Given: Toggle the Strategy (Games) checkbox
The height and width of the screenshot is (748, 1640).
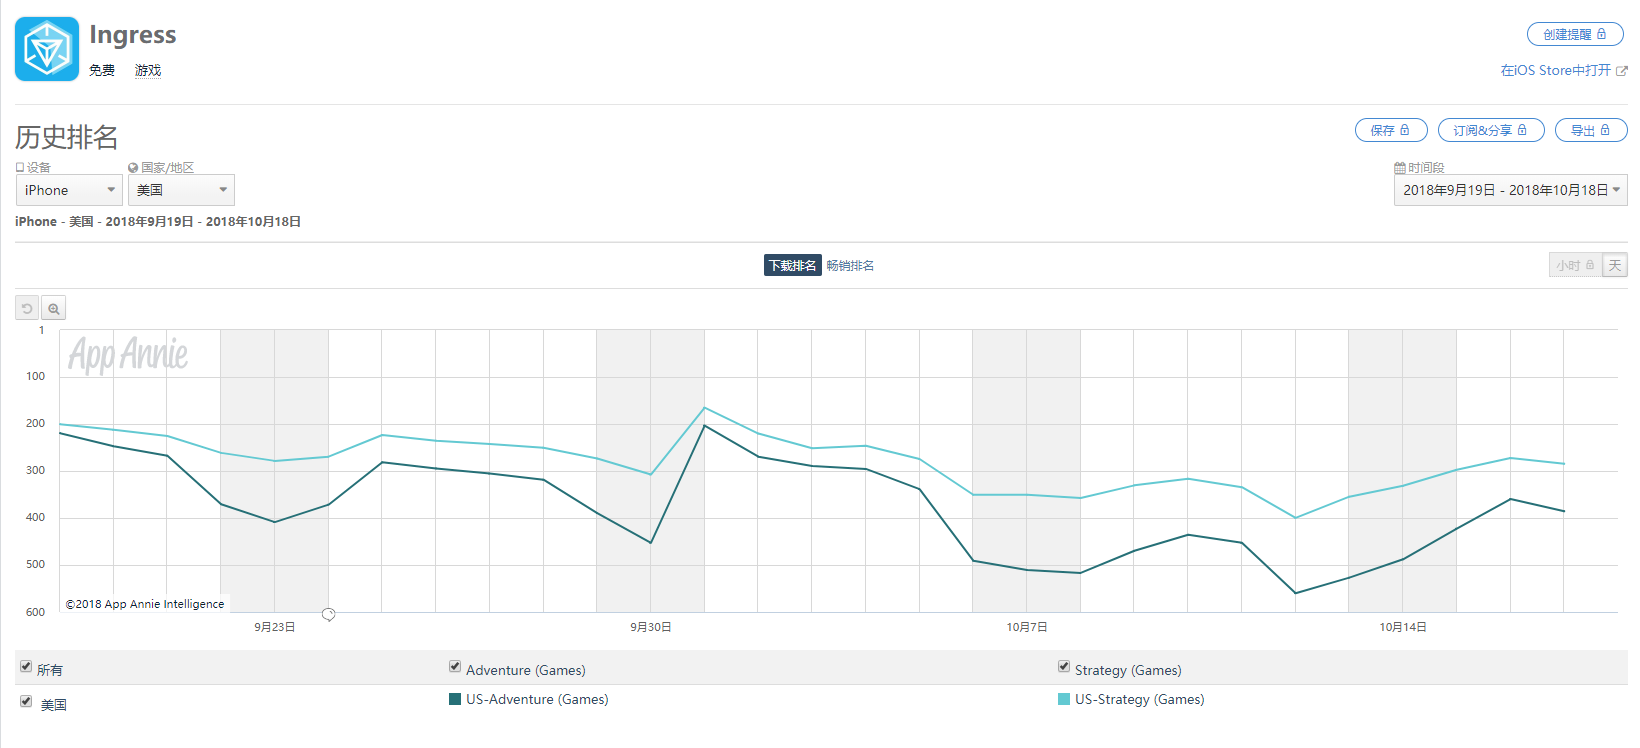Looking at the screenshot, I should pos(1064,666).
